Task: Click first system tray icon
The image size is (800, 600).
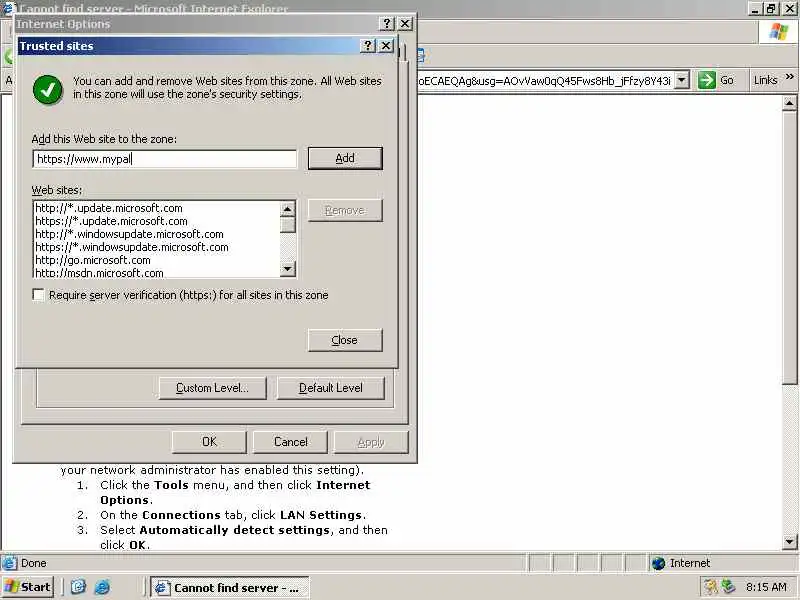Action: point(710,587)
